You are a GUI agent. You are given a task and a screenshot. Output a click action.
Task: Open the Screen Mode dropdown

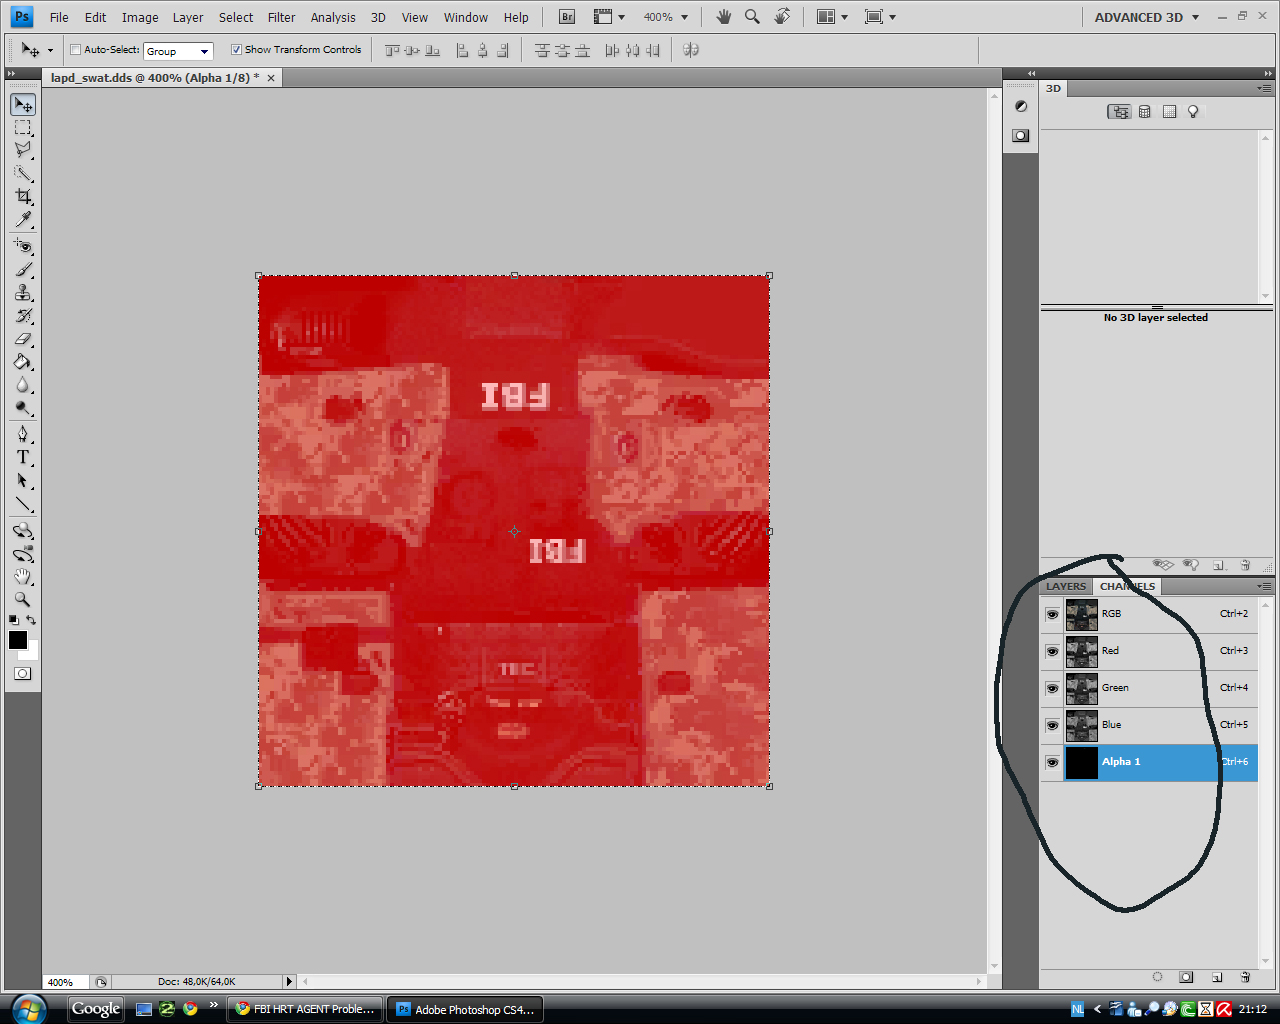[x=880, y=17]
